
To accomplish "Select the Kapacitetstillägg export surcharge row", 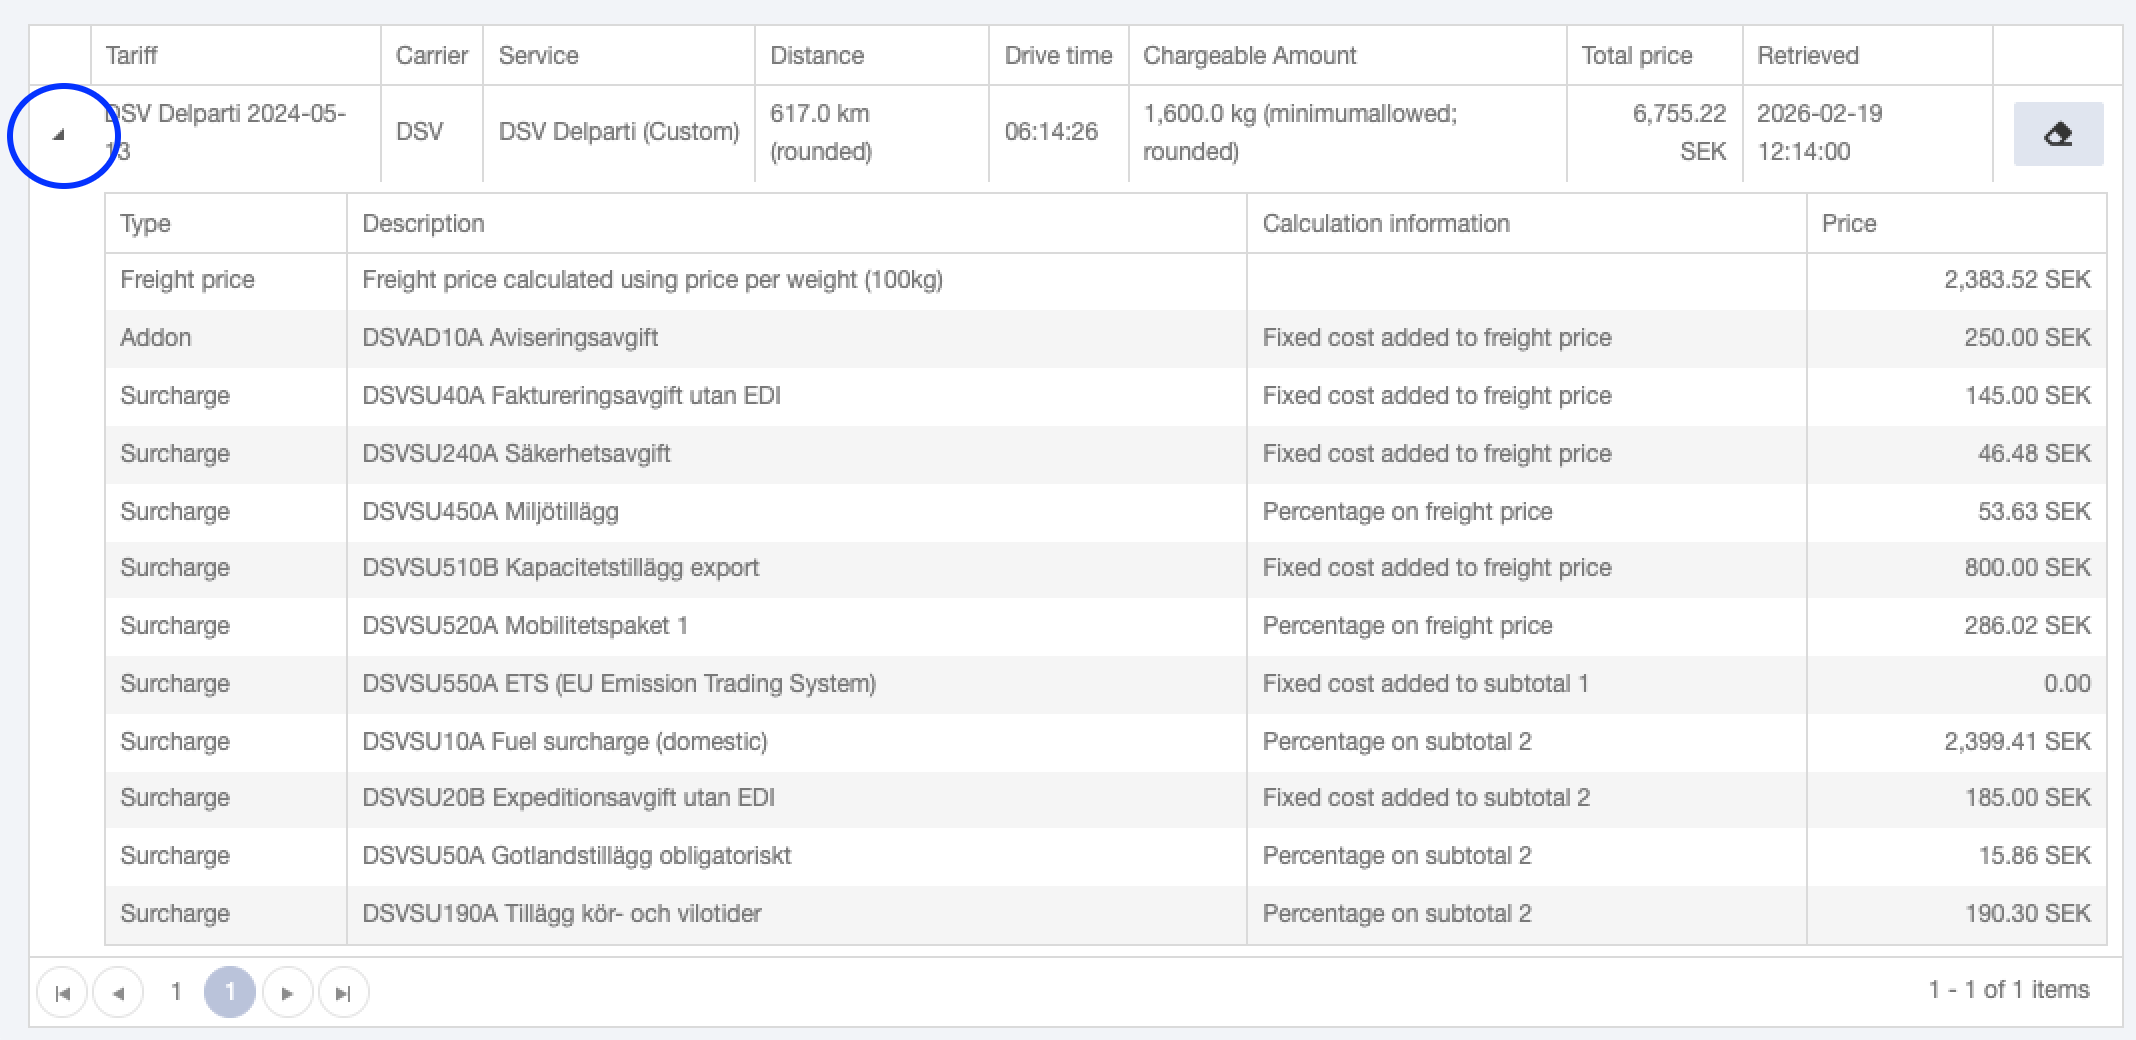I will [1106, 568].
